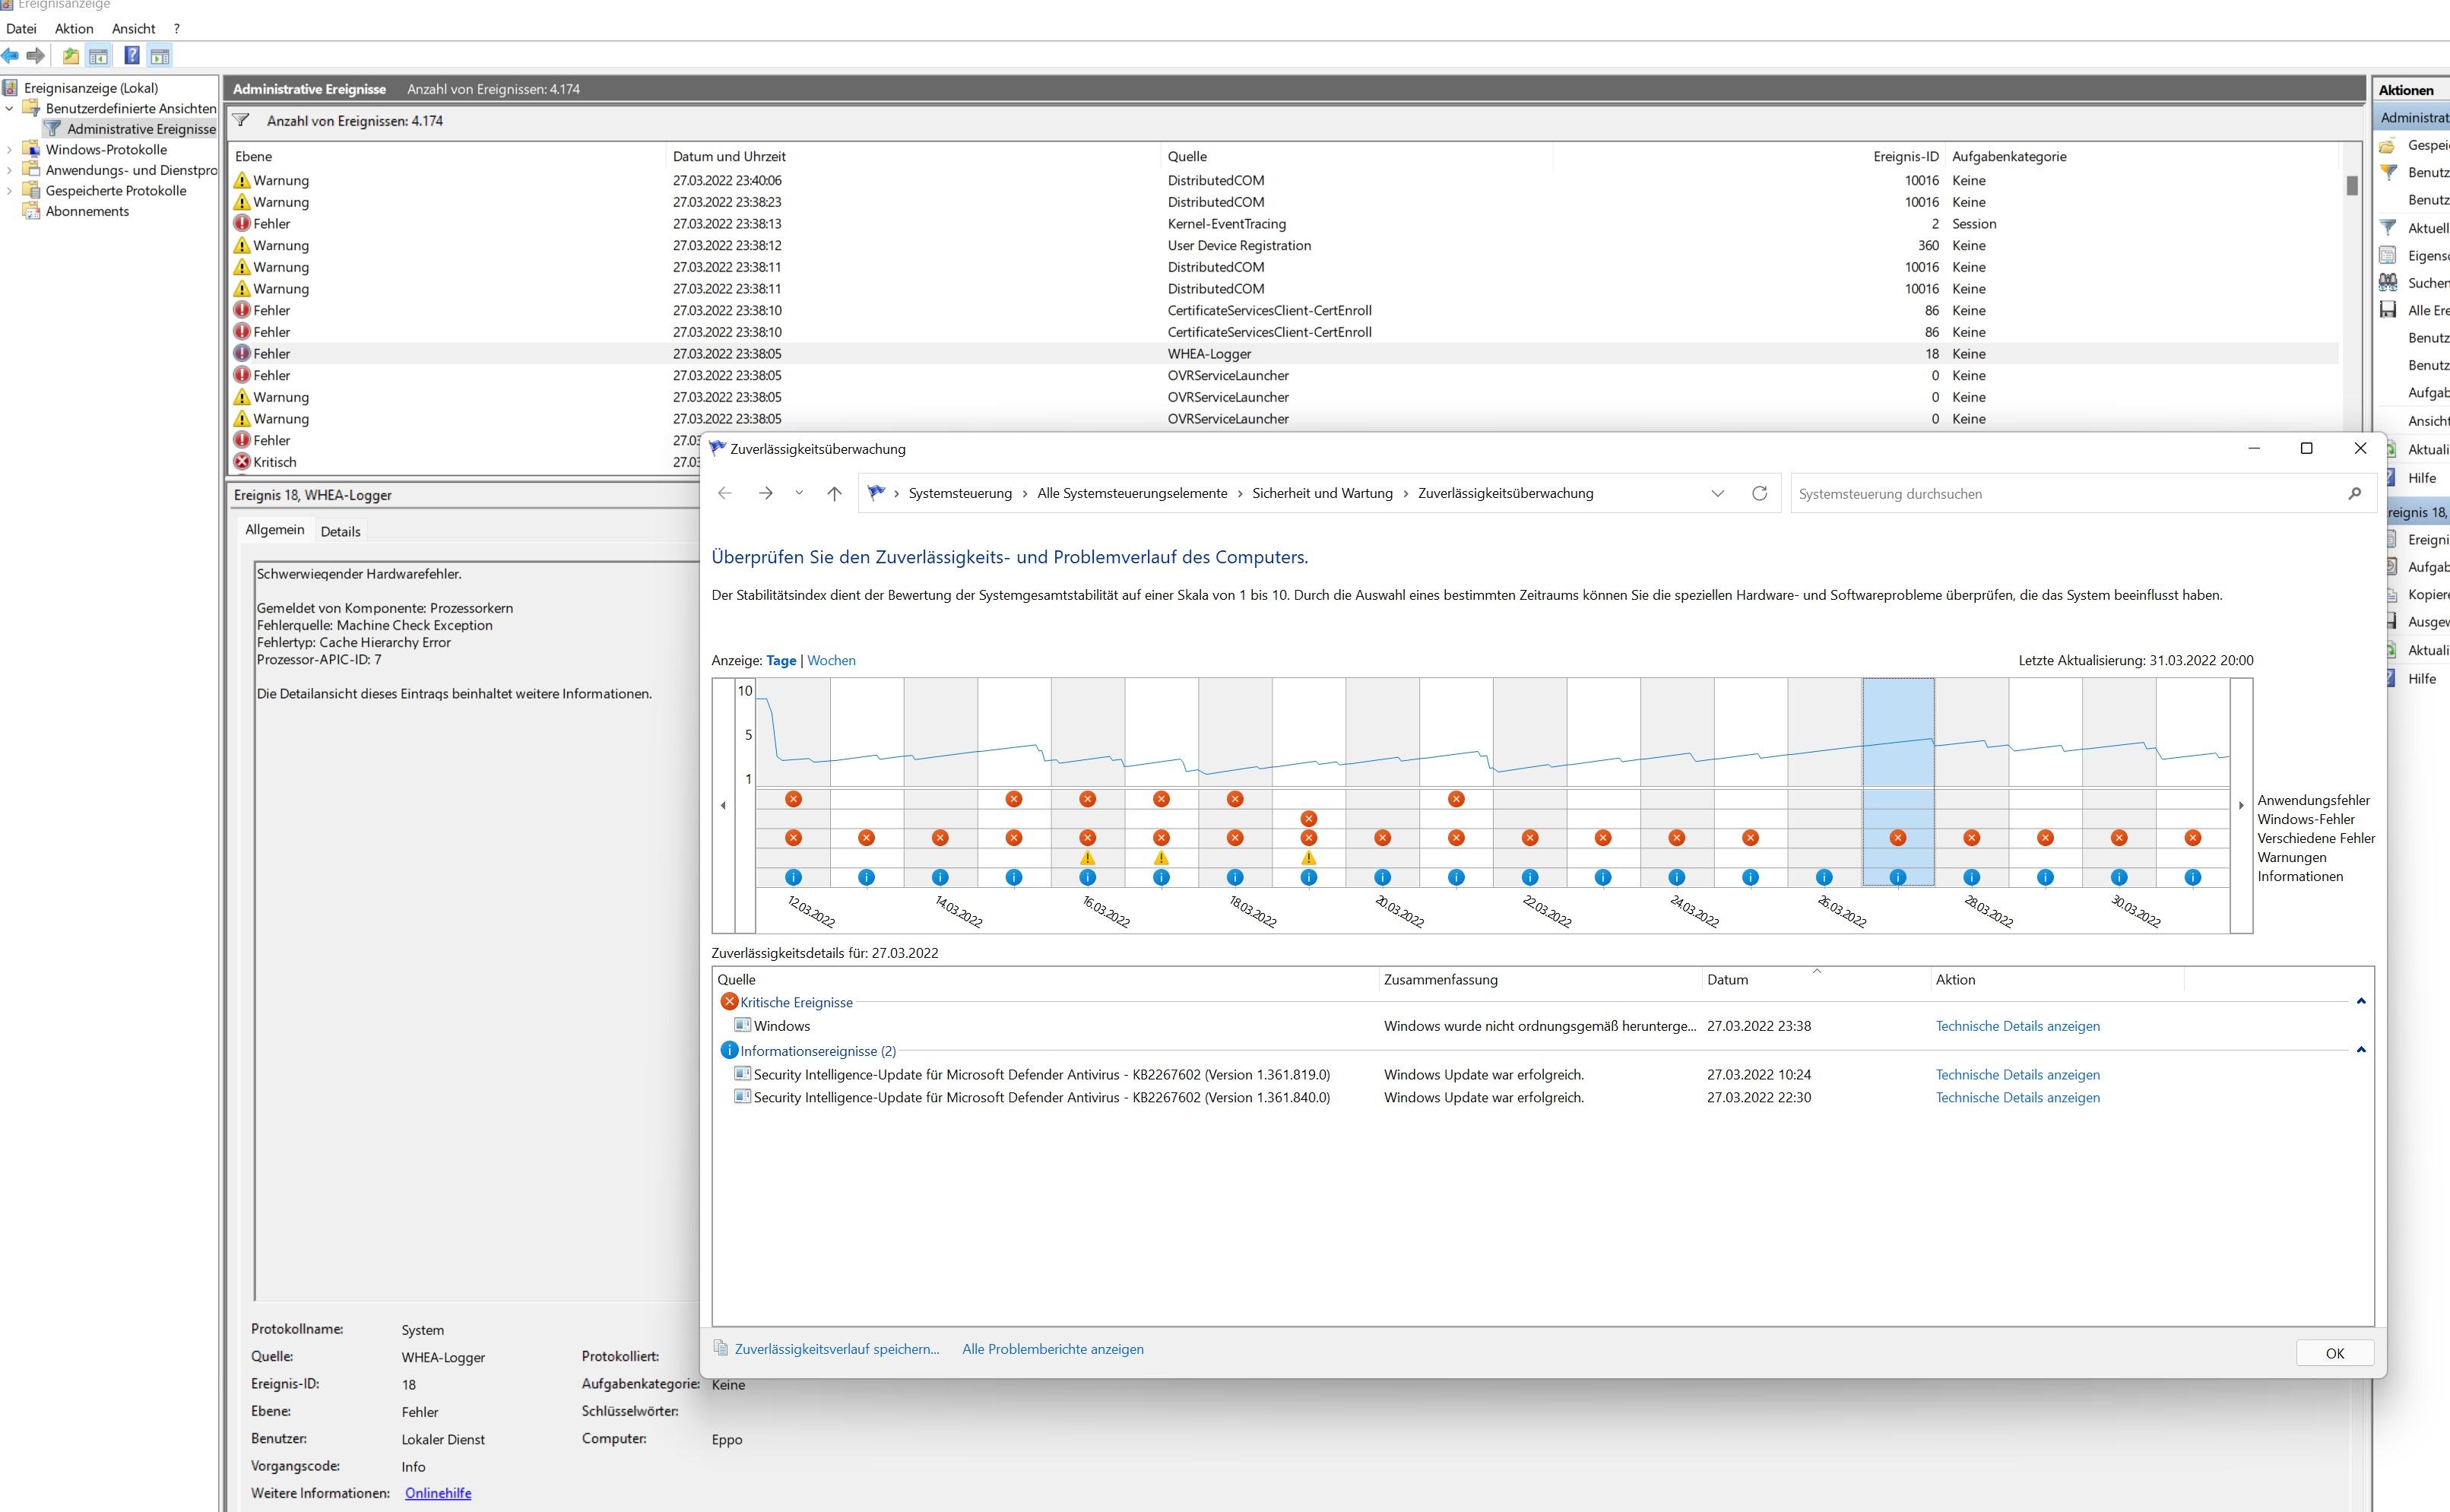Select the Kernel-EventTracing Fehler row
The image size is (2450, 1512).
tap(1284, 224)
